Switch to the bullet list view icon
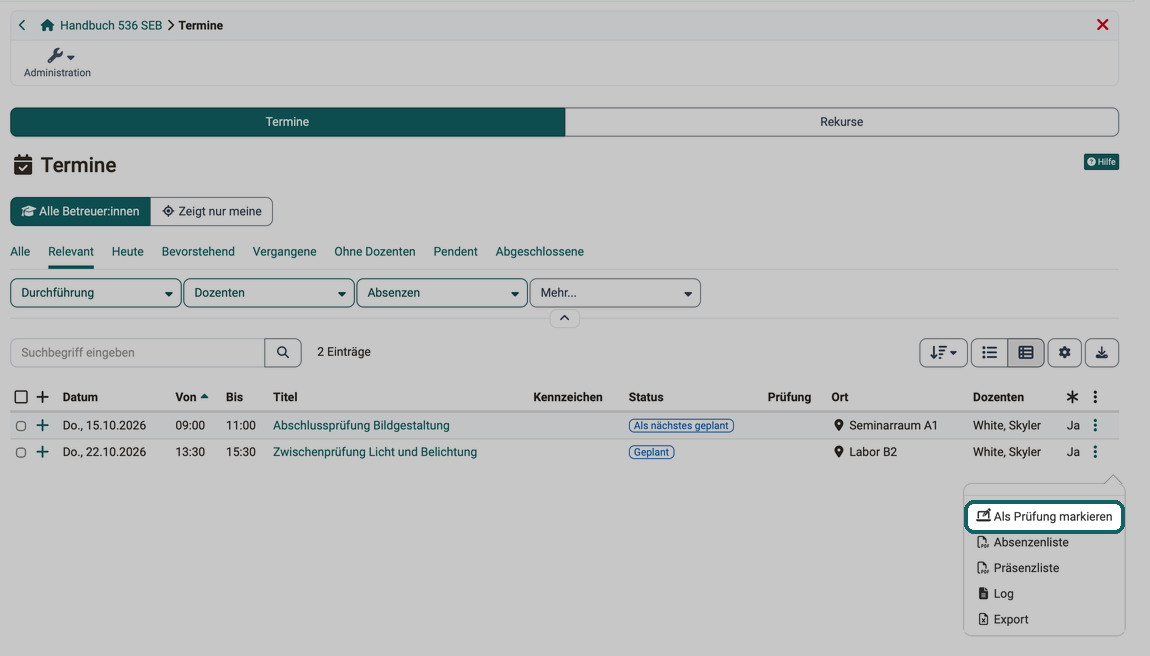This screenshot has width=1150, height=656. point(989,352)
